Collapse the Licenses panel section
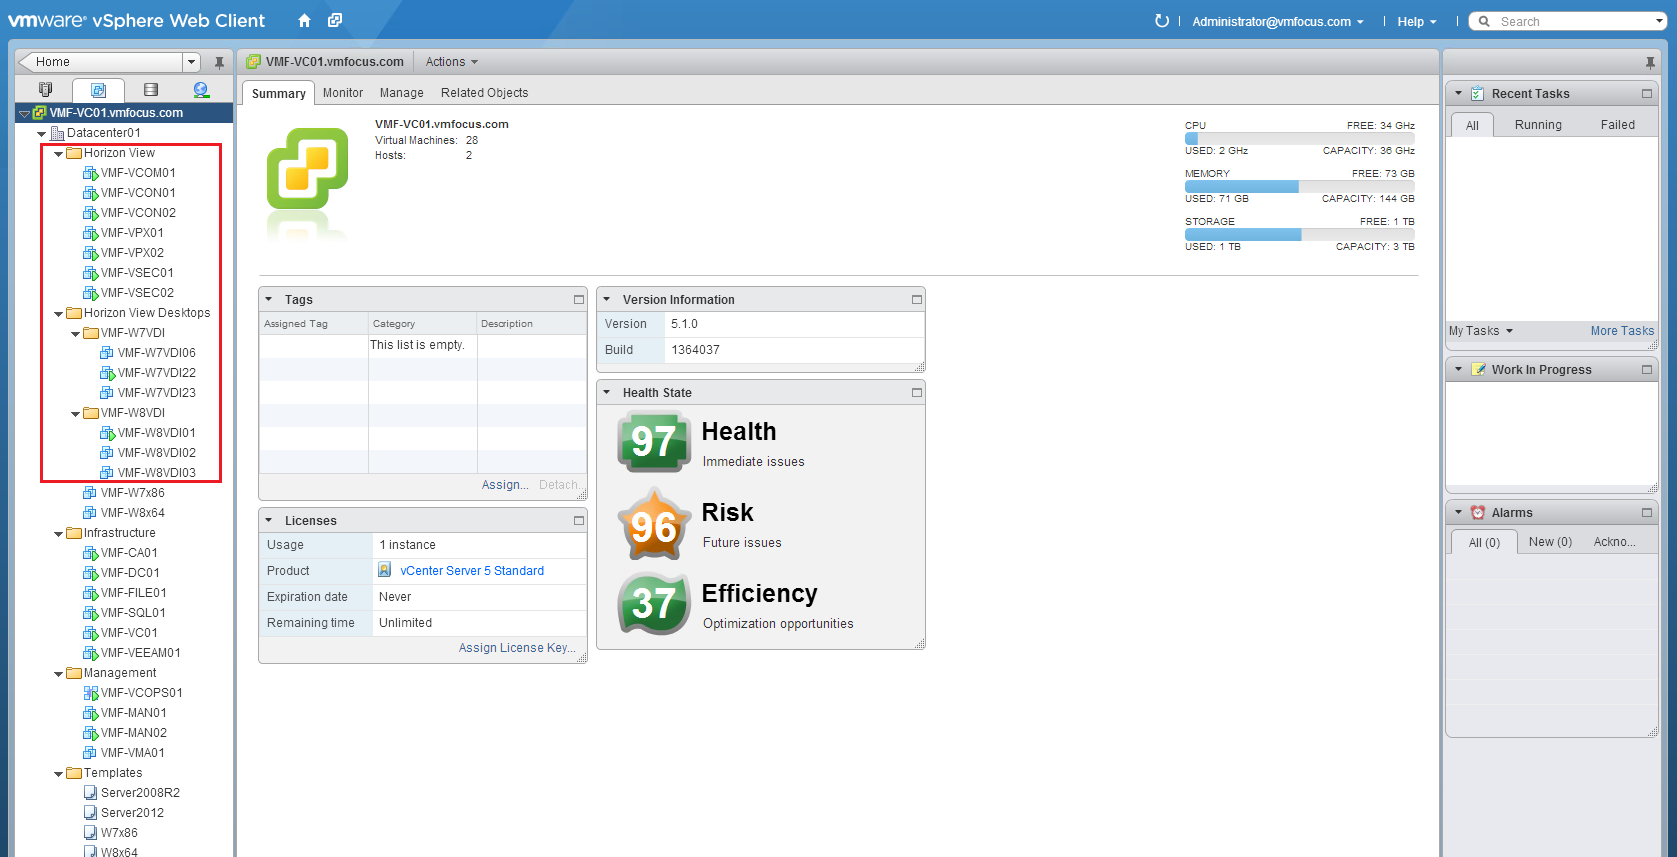Screen dimensions: 1677x857 tap(269, 521)
